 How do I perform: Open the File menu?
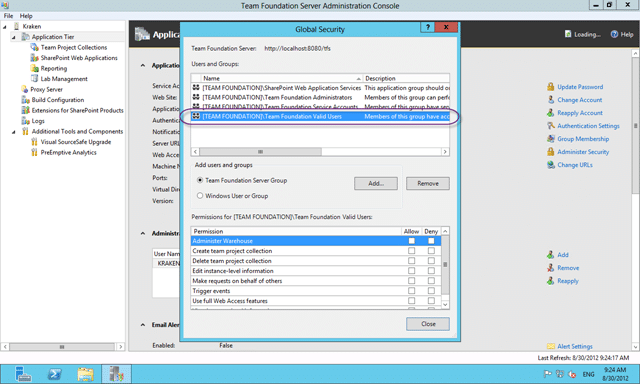click(x=8, y=16)
